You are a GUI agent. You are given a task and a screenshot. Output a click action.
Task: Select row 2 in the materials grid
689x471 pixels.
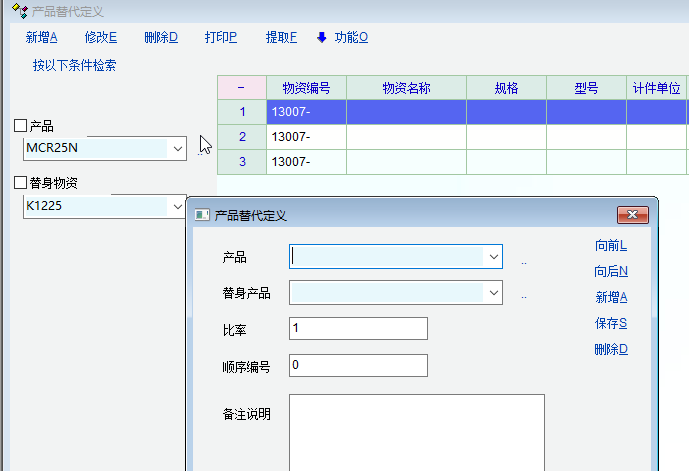(x=242, y=136)
